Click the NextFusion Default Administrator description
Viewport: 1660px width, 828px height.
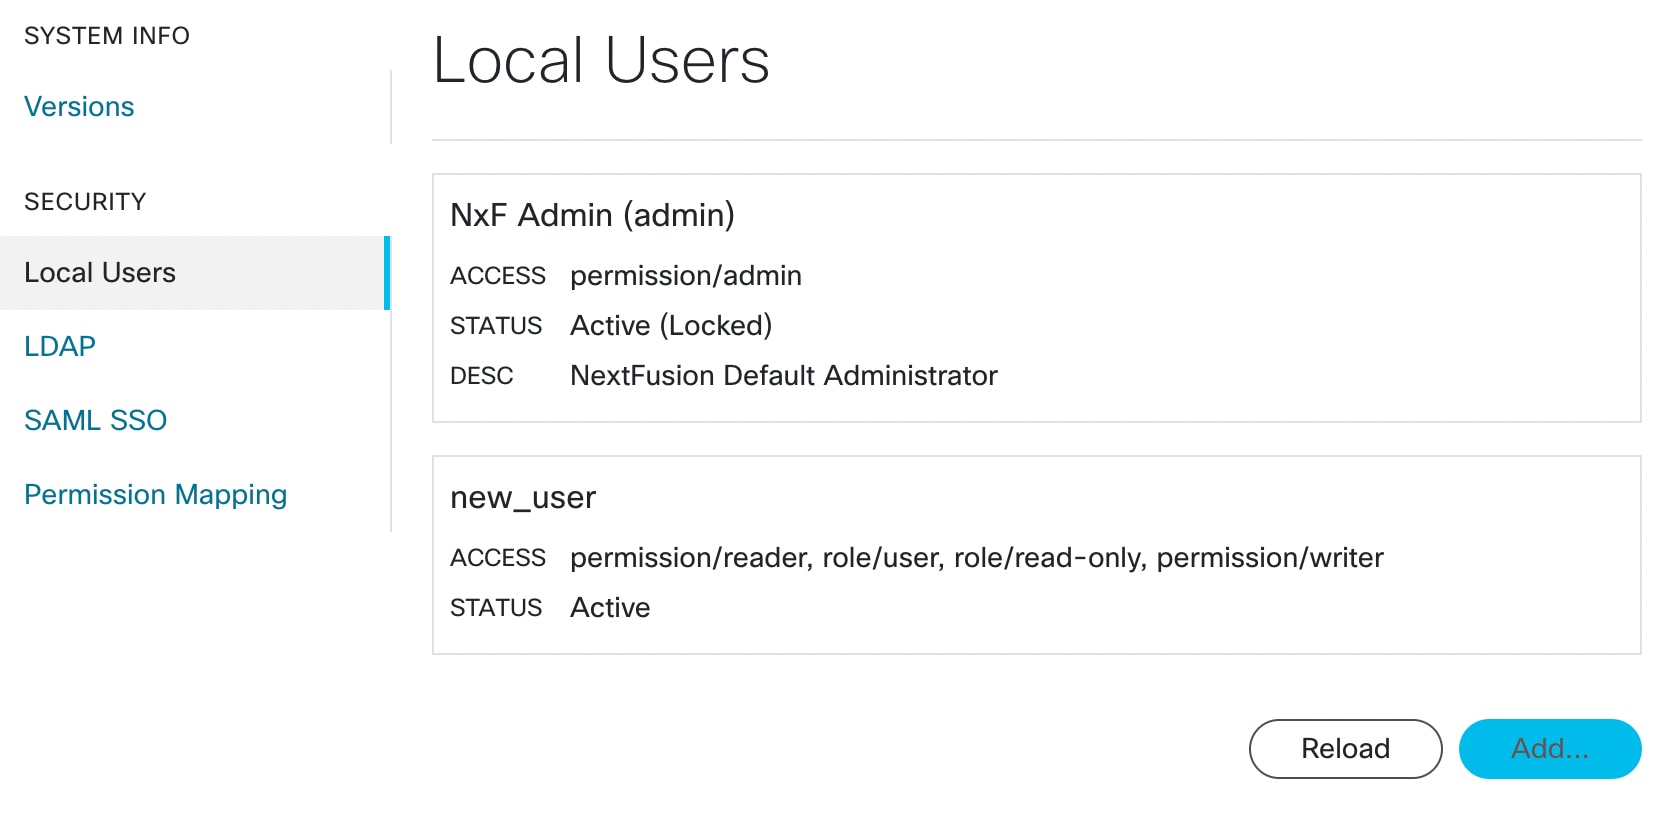pyautogui.click(x=784, y=376)
